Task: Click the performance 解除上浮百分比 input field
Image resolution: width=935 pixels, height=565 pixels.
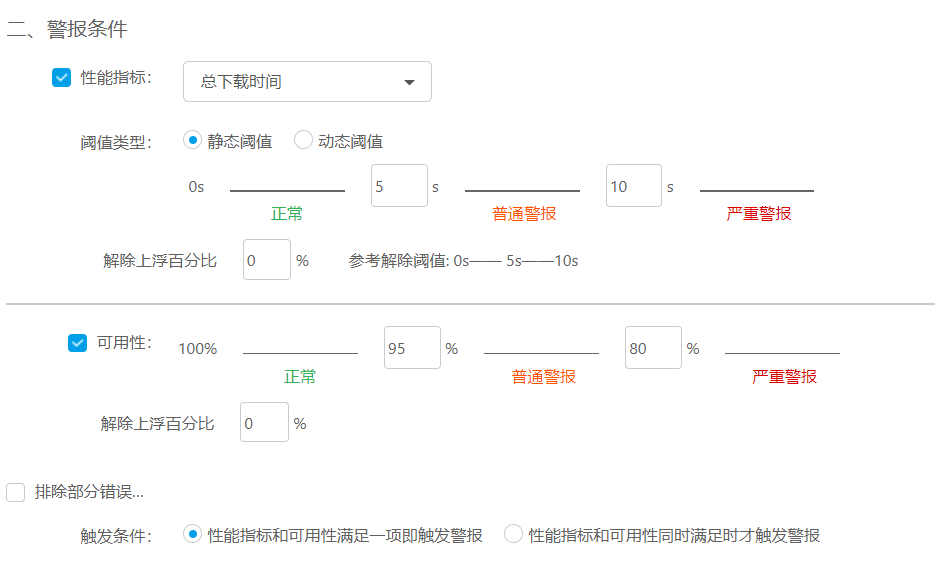Action: (x=266, y=260)
